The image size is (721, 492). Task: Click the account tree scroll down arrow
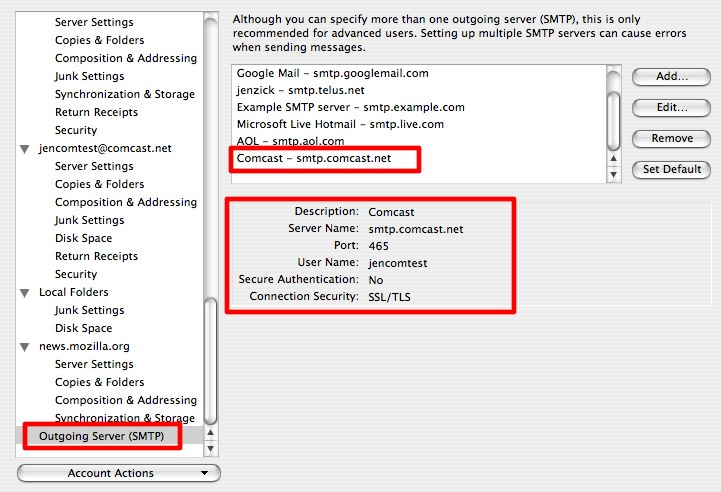(210, 449)
